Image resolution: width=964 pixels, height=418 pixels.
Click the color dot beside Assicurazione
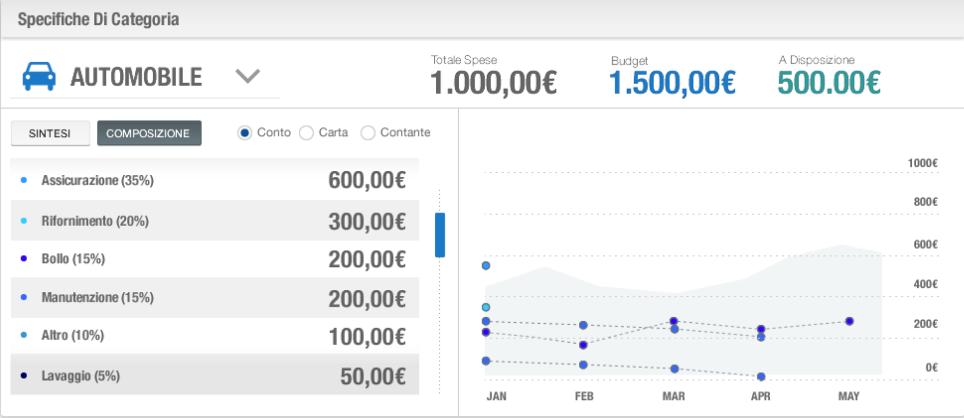pyautogui.click(x=24, y=181)
